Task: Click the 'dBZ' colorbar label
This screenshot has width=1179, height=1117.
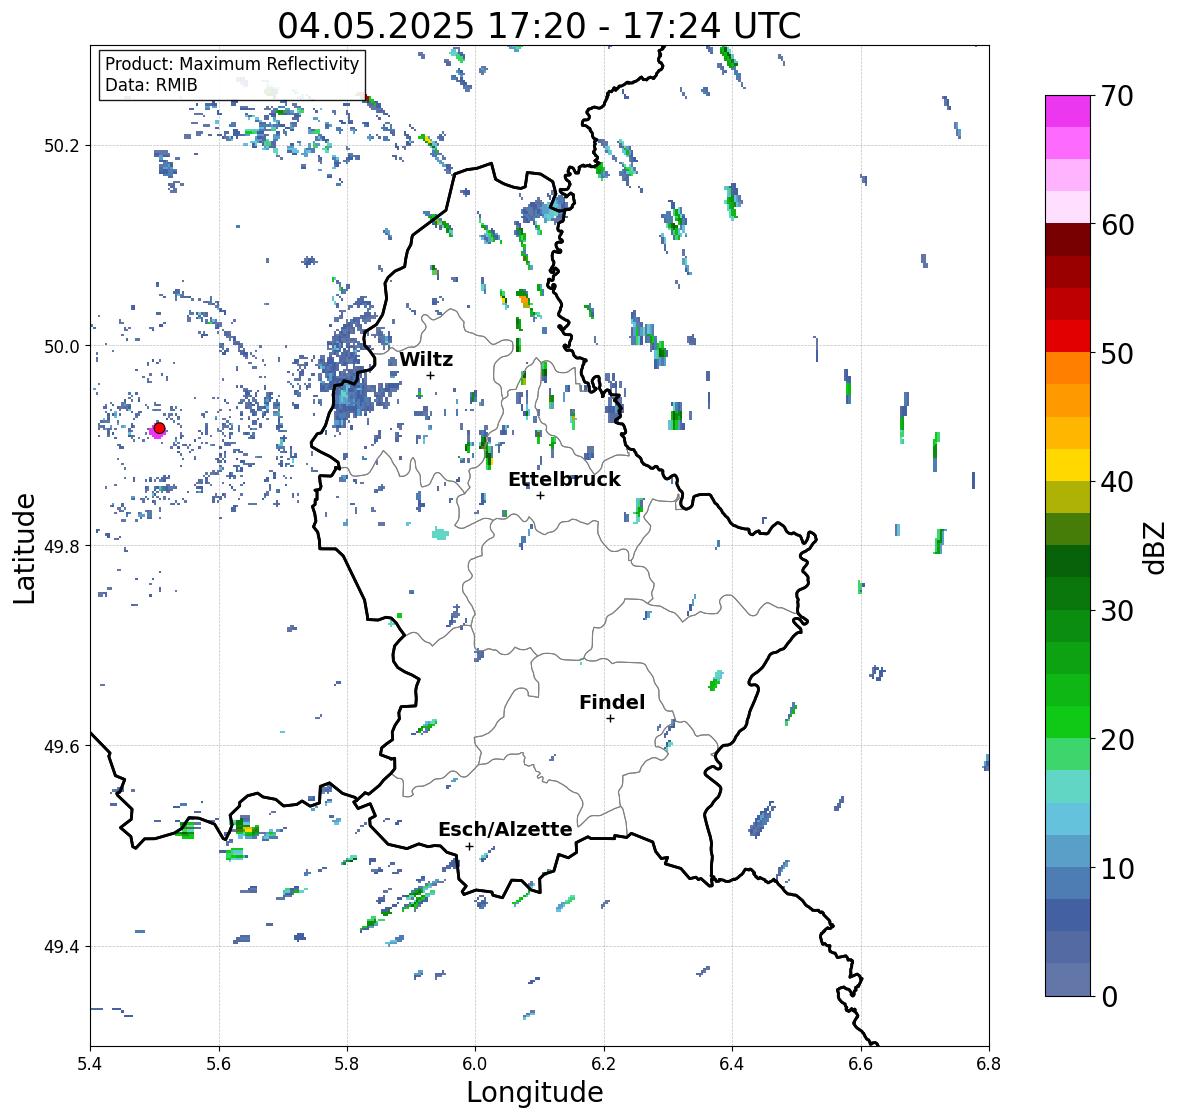Action: pos(1156,547)
